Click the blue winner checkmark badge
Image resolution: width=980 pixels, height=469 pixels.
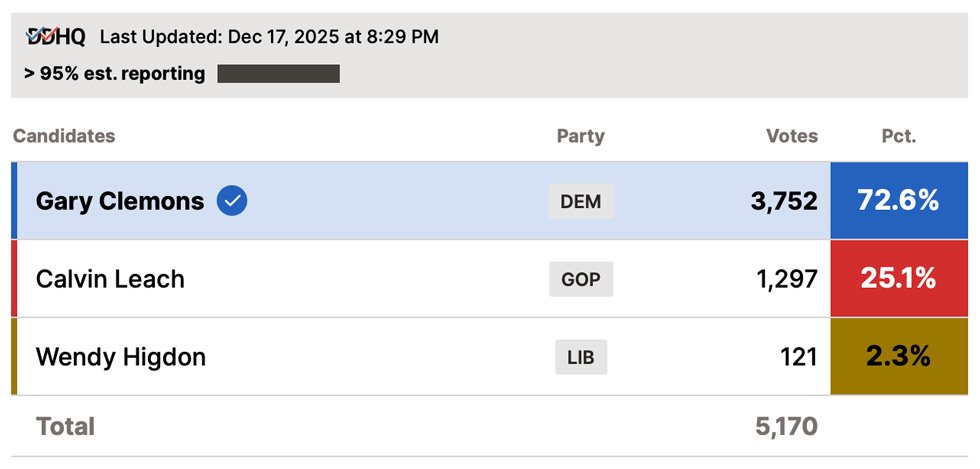pos(232,201)
